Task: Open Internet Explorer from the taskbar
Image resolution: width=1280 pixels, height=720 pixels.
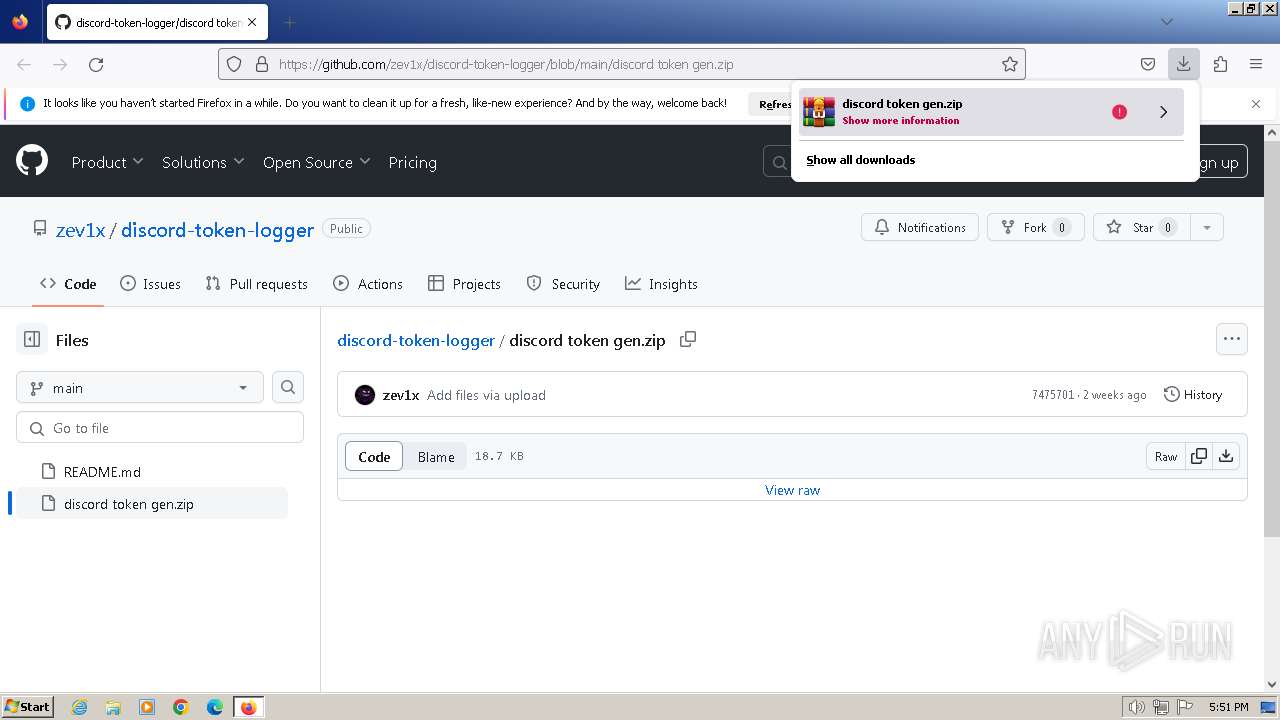Action: click(79, 707)
